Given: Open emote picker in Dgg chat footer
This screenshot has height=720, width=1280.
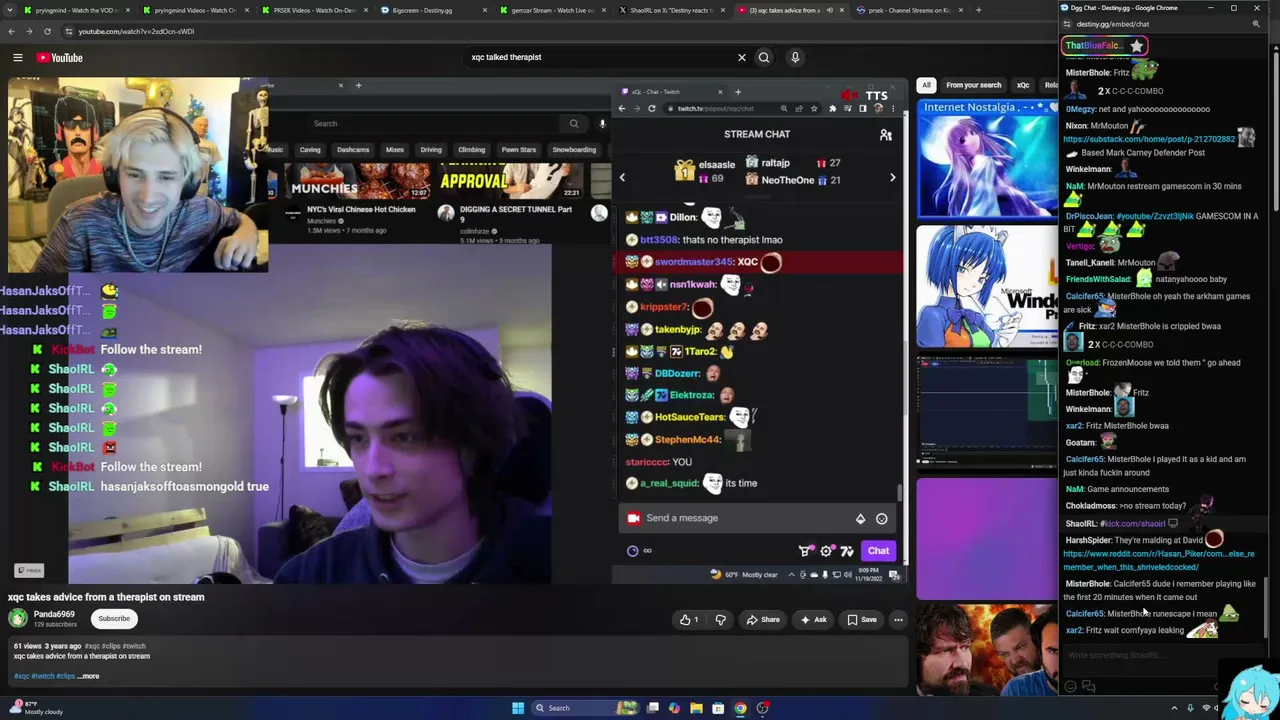Looking at the screenshot, I should [1071, 687].
